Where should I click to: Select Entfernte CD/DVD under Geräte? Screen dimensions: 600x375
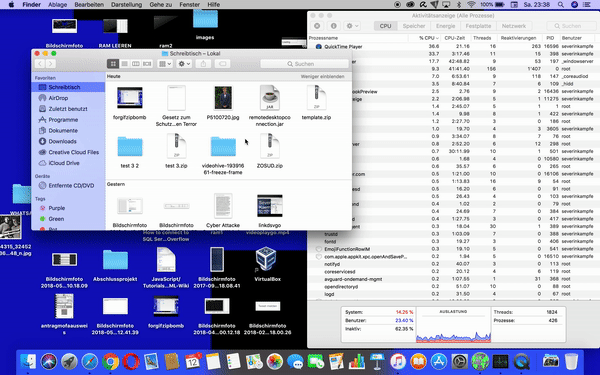[x=71, y=186]
